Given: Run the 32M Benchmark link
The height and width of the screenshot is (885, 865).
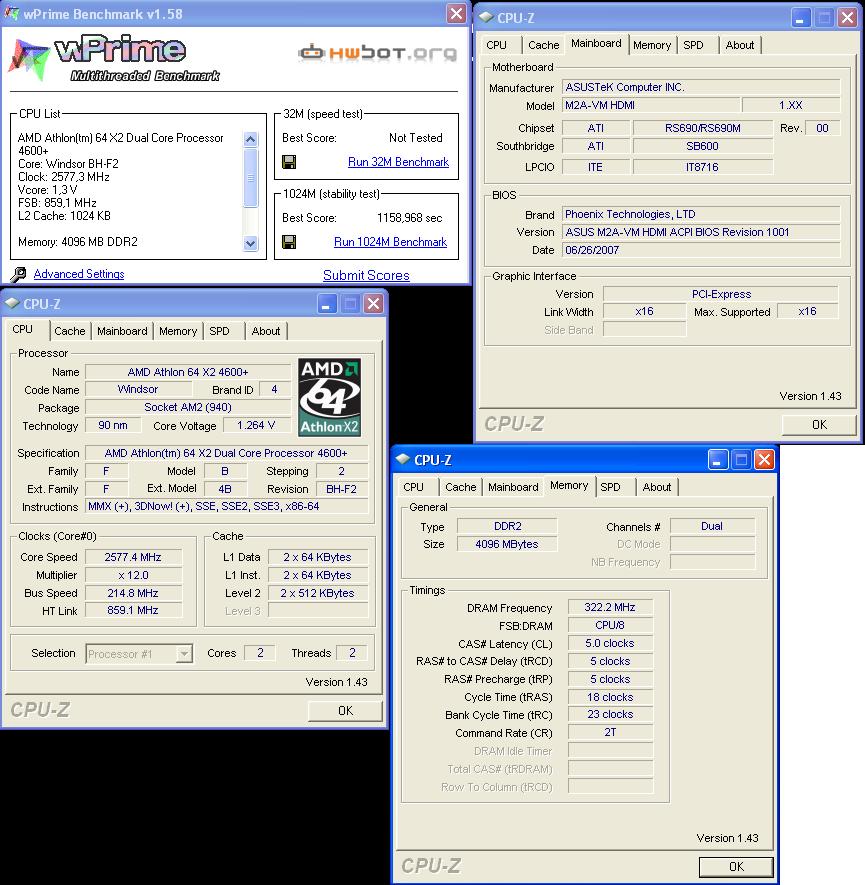Looking at the screenshot, I should (x=398, y=162).
